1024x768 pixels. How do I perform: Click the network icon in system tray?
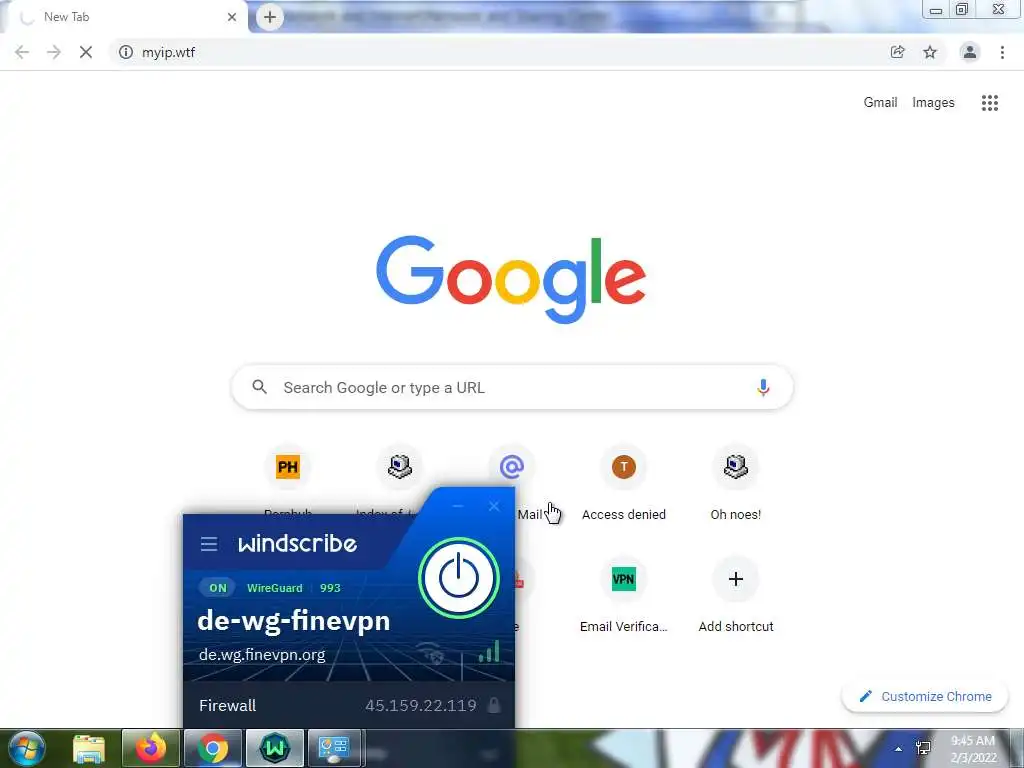[x=923, y=748]
